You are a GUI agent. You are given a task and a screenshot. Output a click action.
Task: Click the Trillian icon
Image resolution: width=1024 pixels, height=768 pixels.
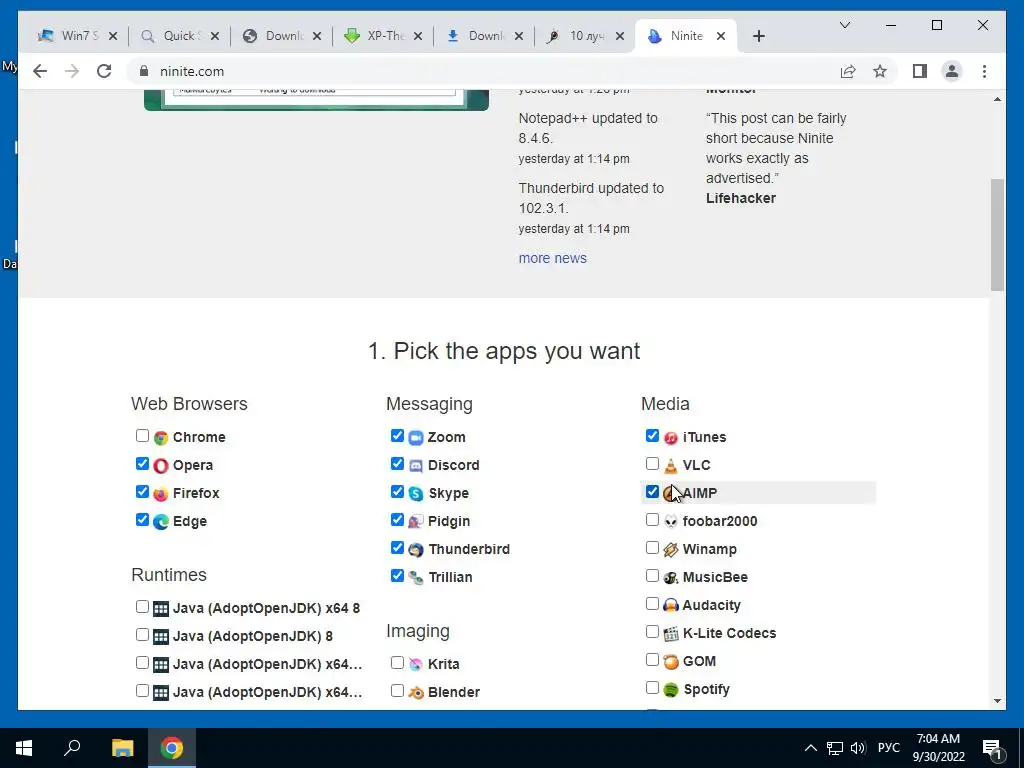click(416, 578)
